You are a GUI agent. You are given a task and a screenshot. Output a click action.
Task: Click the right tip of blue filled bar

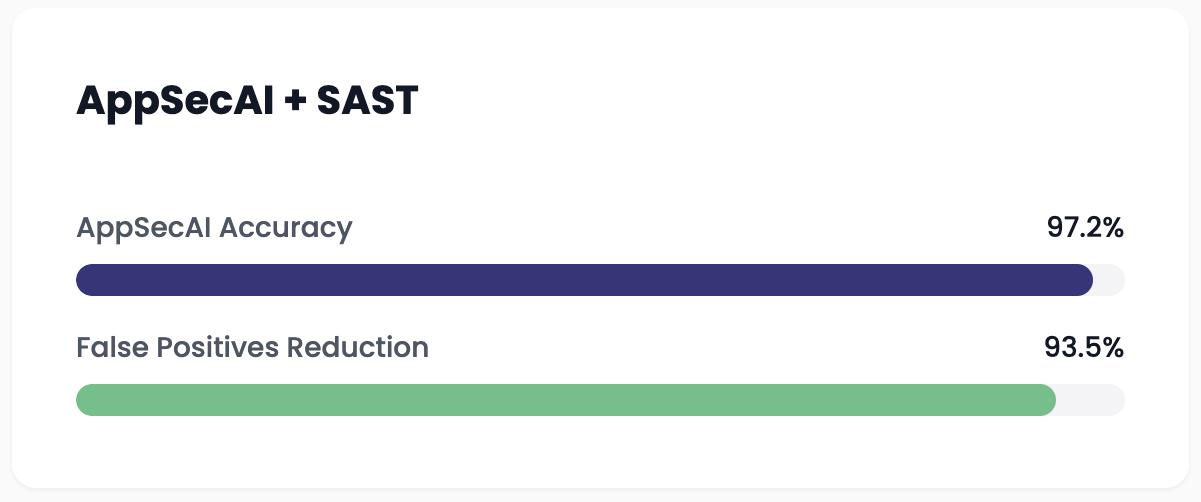[x=1084, y=280]
